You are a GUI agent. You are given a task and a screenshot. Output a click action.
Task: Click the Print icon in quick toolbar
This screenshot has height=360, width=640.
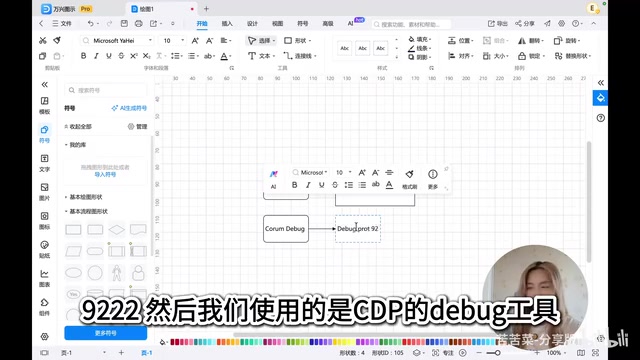139,24
